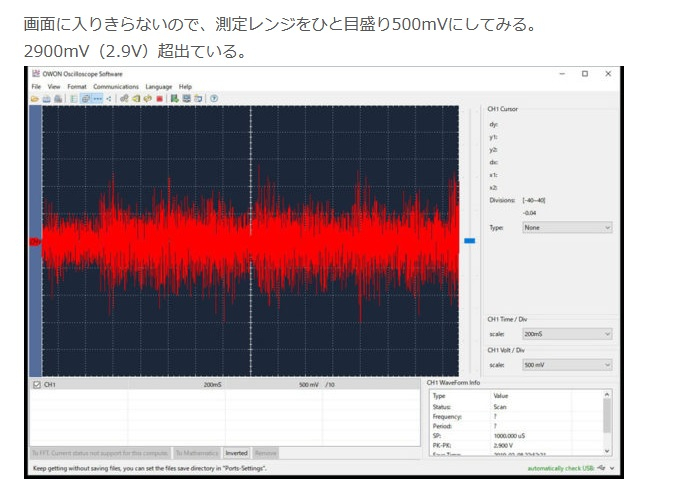The height and width of the screenshot is (486, 673).
Task: Click the second toolbar icon beside open folder
Action: [47, 98]
